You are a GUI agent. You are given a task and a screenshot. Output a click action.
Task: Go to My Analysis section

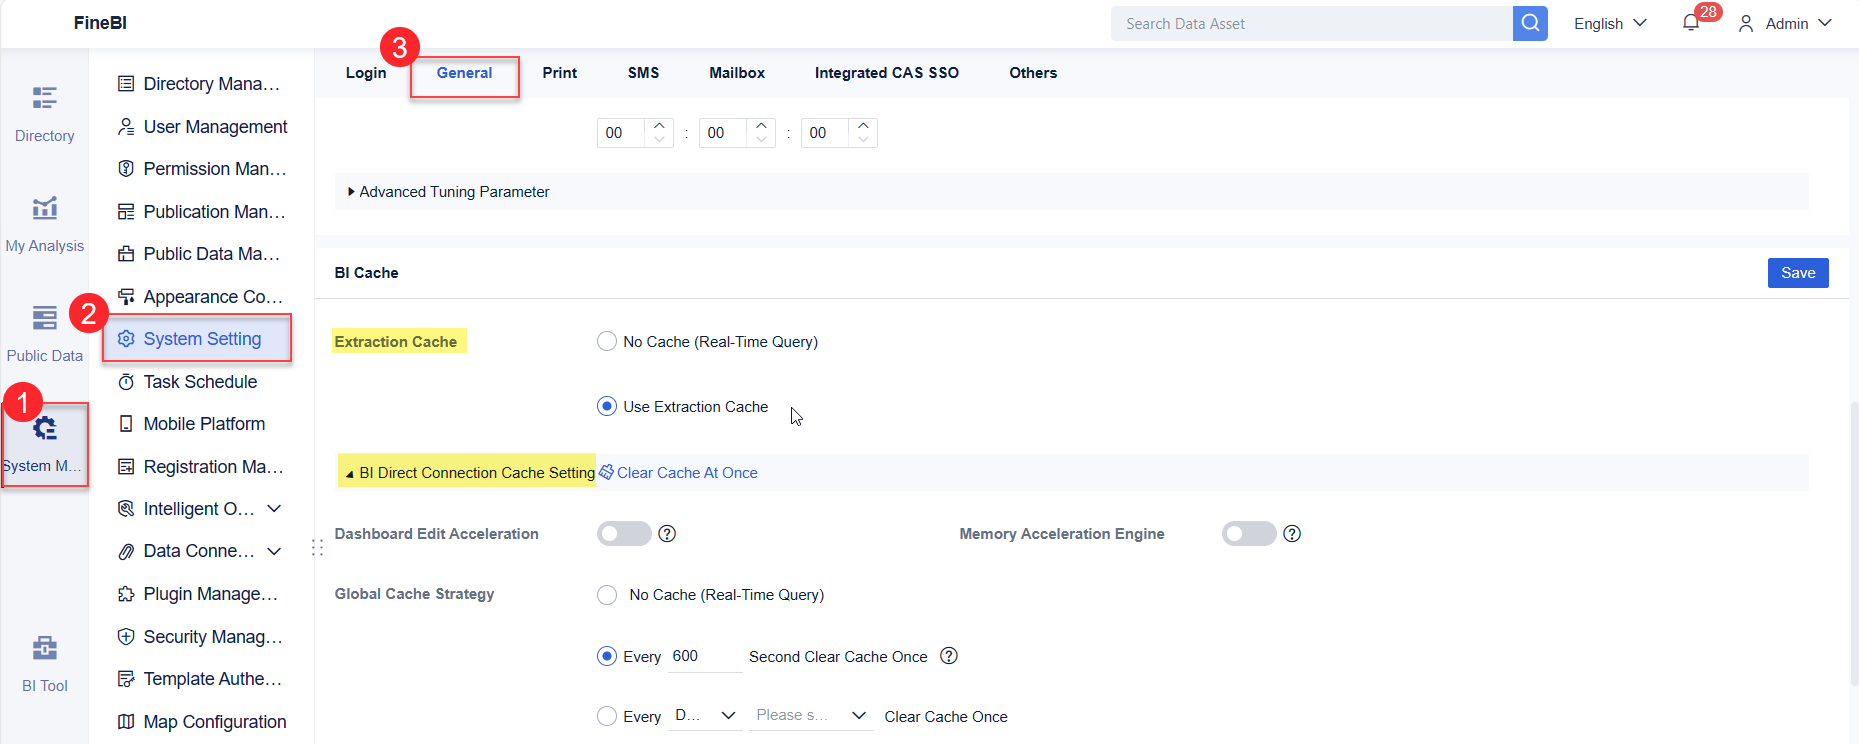coord(45,225)
